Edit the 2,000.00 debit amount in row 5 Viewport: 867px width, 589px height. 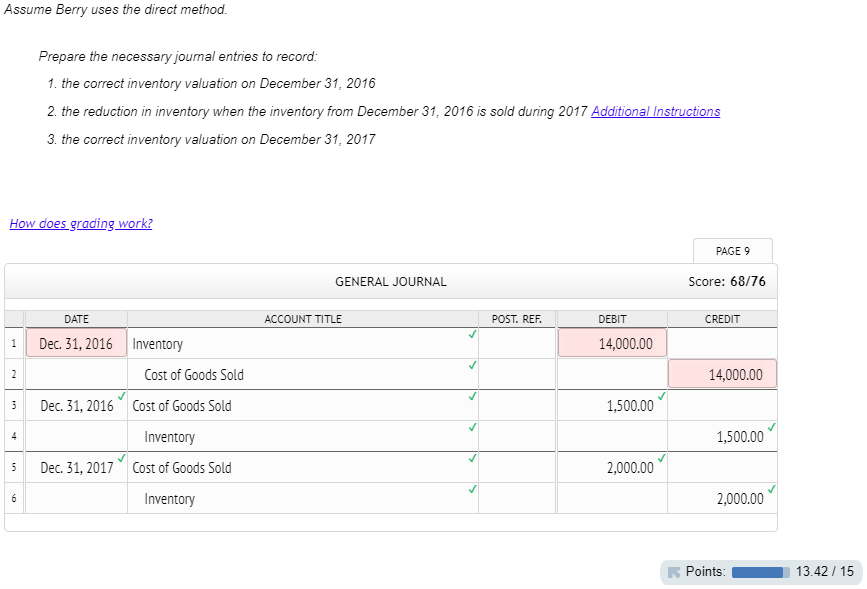point(612,467)
